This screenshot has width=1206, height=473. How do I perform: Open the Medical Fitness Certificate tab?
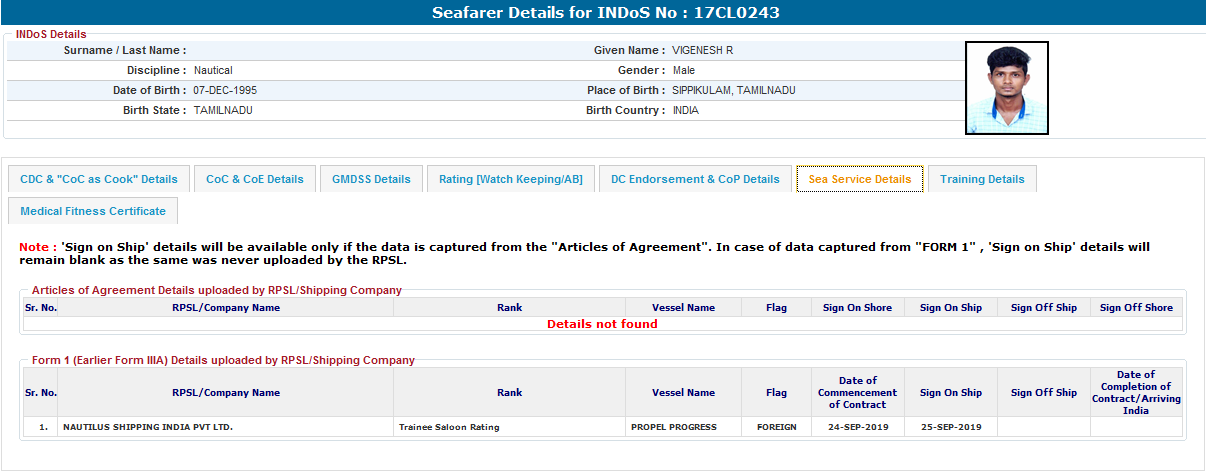pos(93,211)
